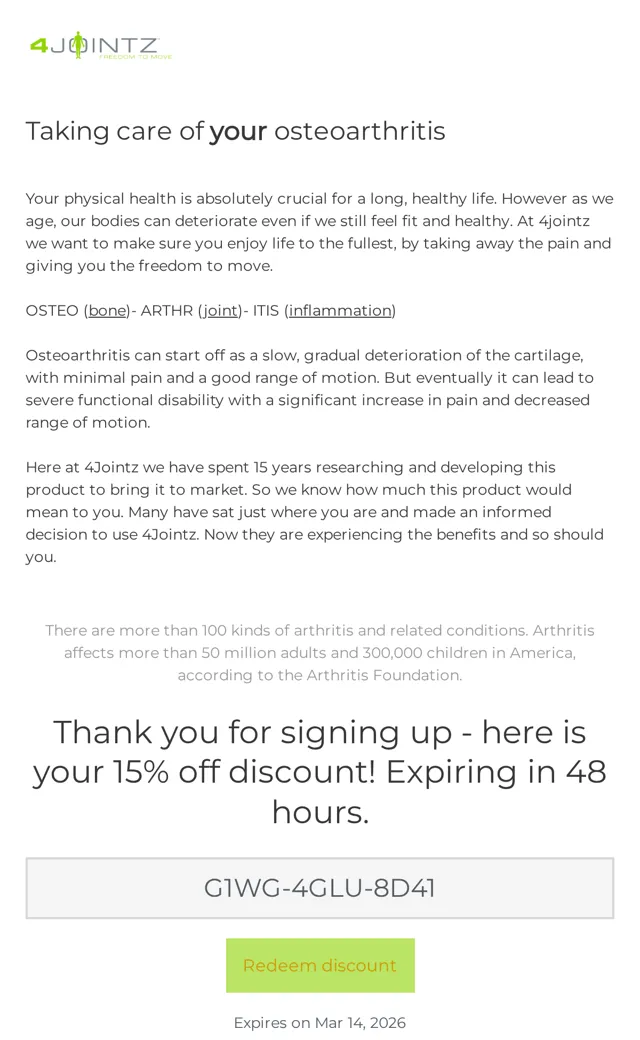Viewport: 640px width, 1040px height.
Task: Click the Redeem discount button
Action: point(320,965)
